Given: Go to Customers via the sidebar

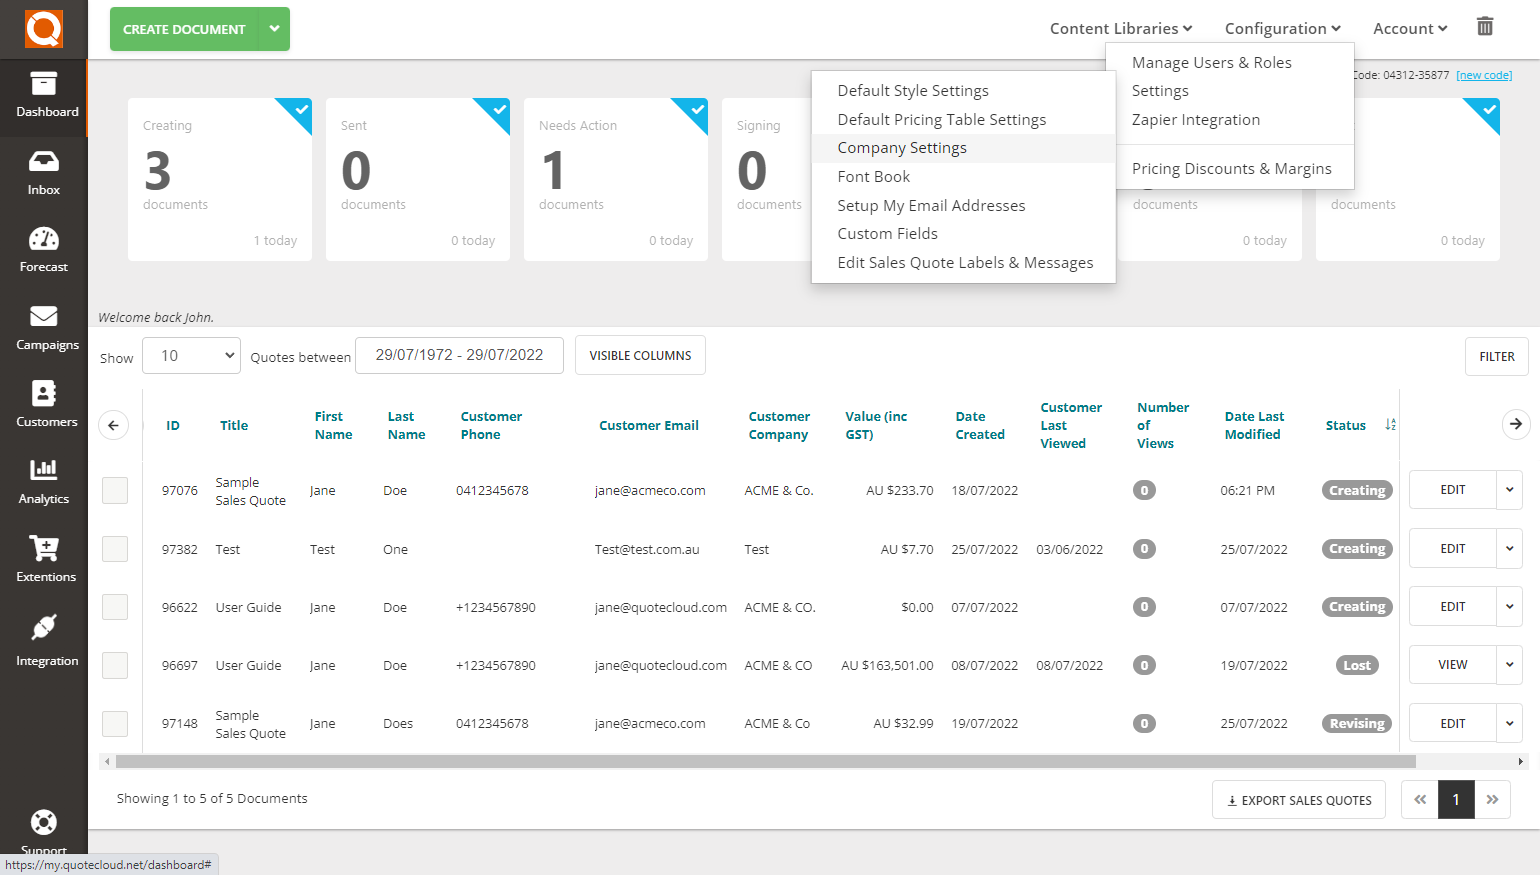Looking at the screenshot, I should (x=43, y=404).
